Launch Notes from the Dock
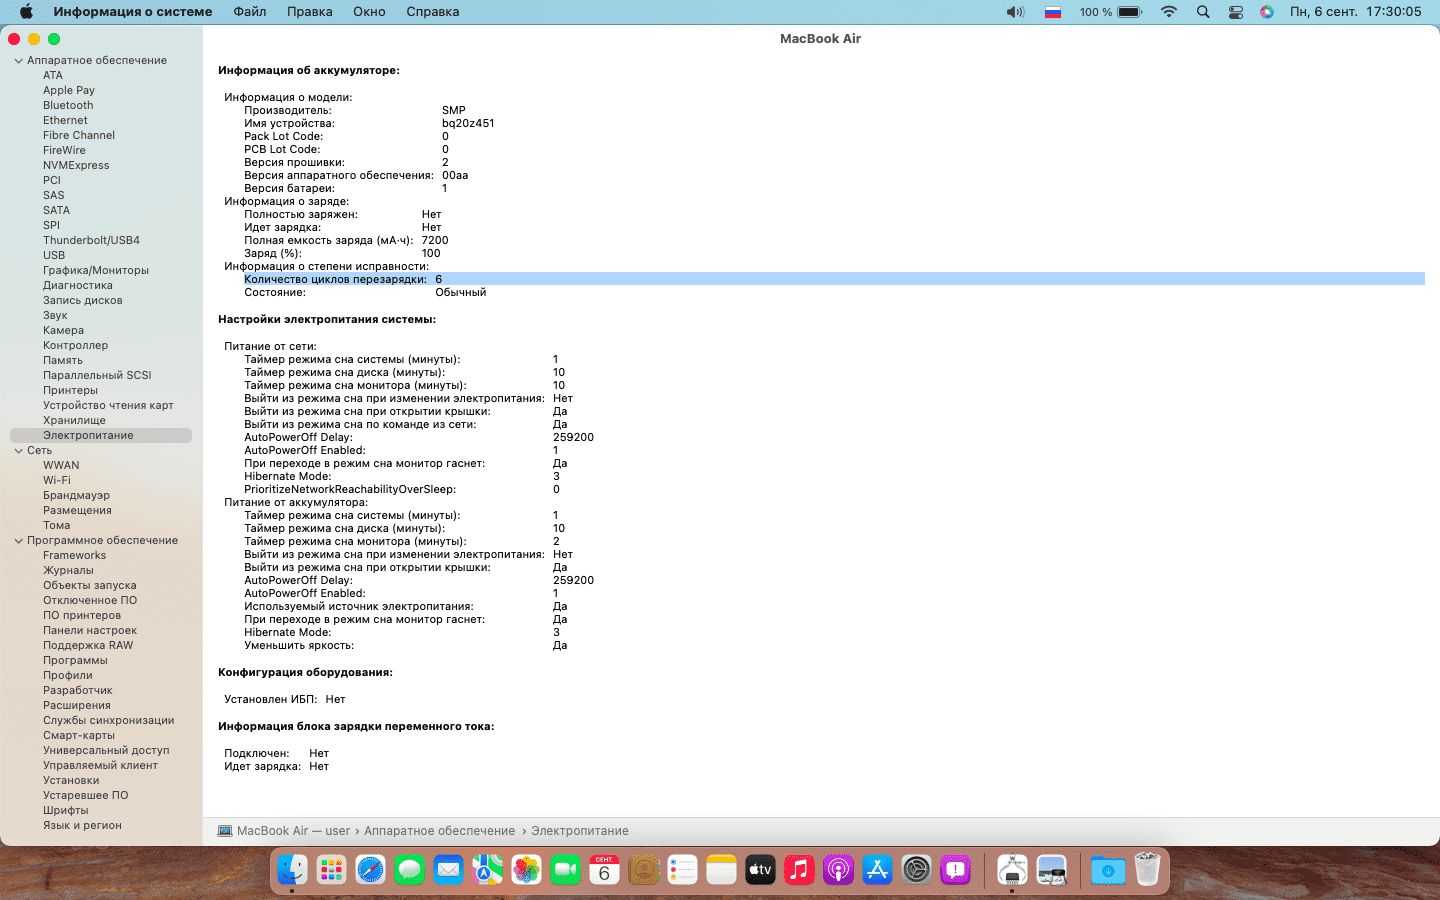 point(721,870)
